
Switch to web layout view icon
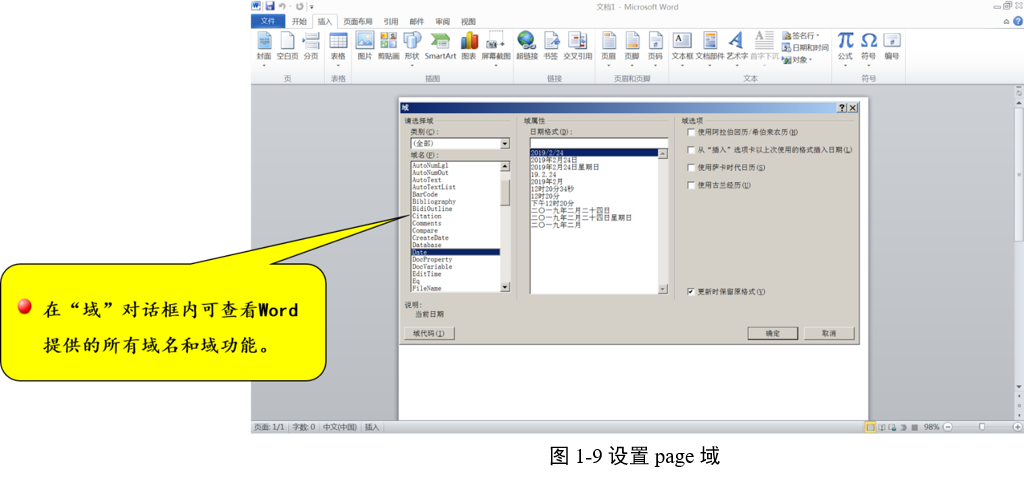pyautogui.click(x=891, y=427)
